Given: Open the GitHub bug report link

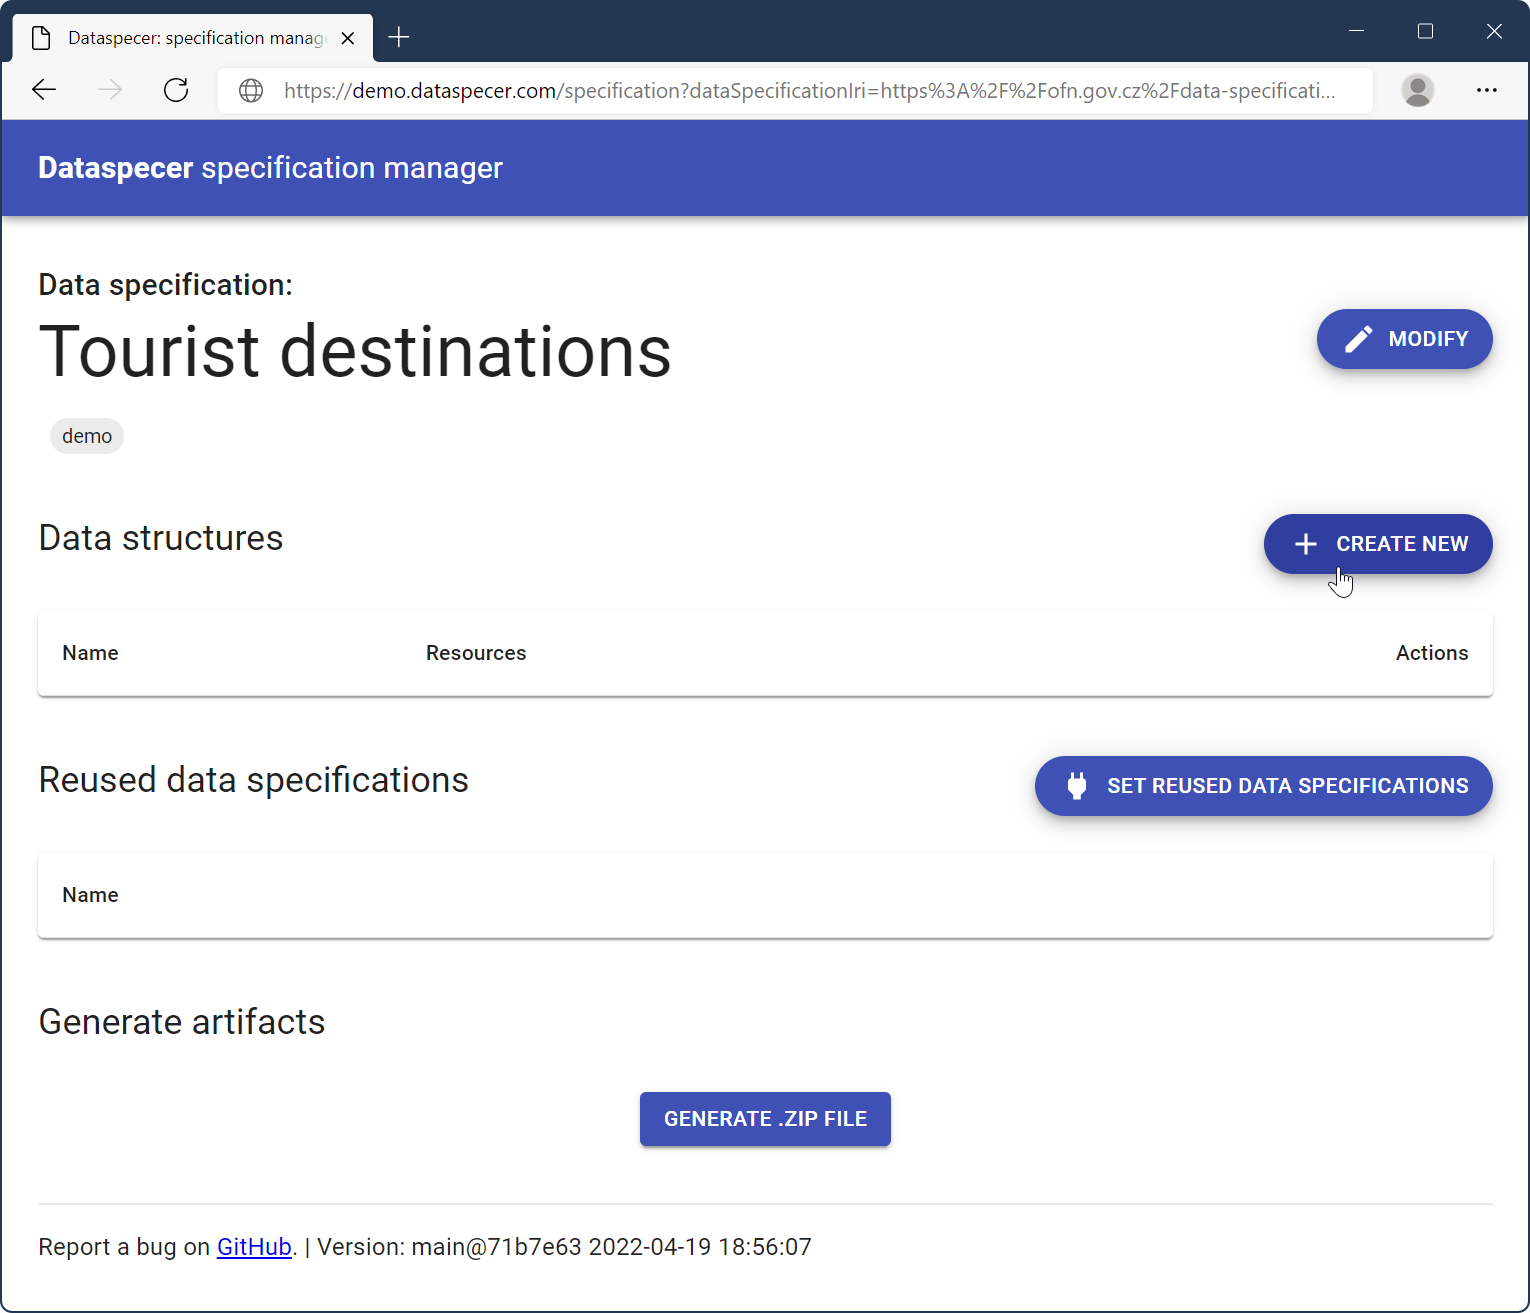Looking at the screenshot, I should tap(254, 1247).
